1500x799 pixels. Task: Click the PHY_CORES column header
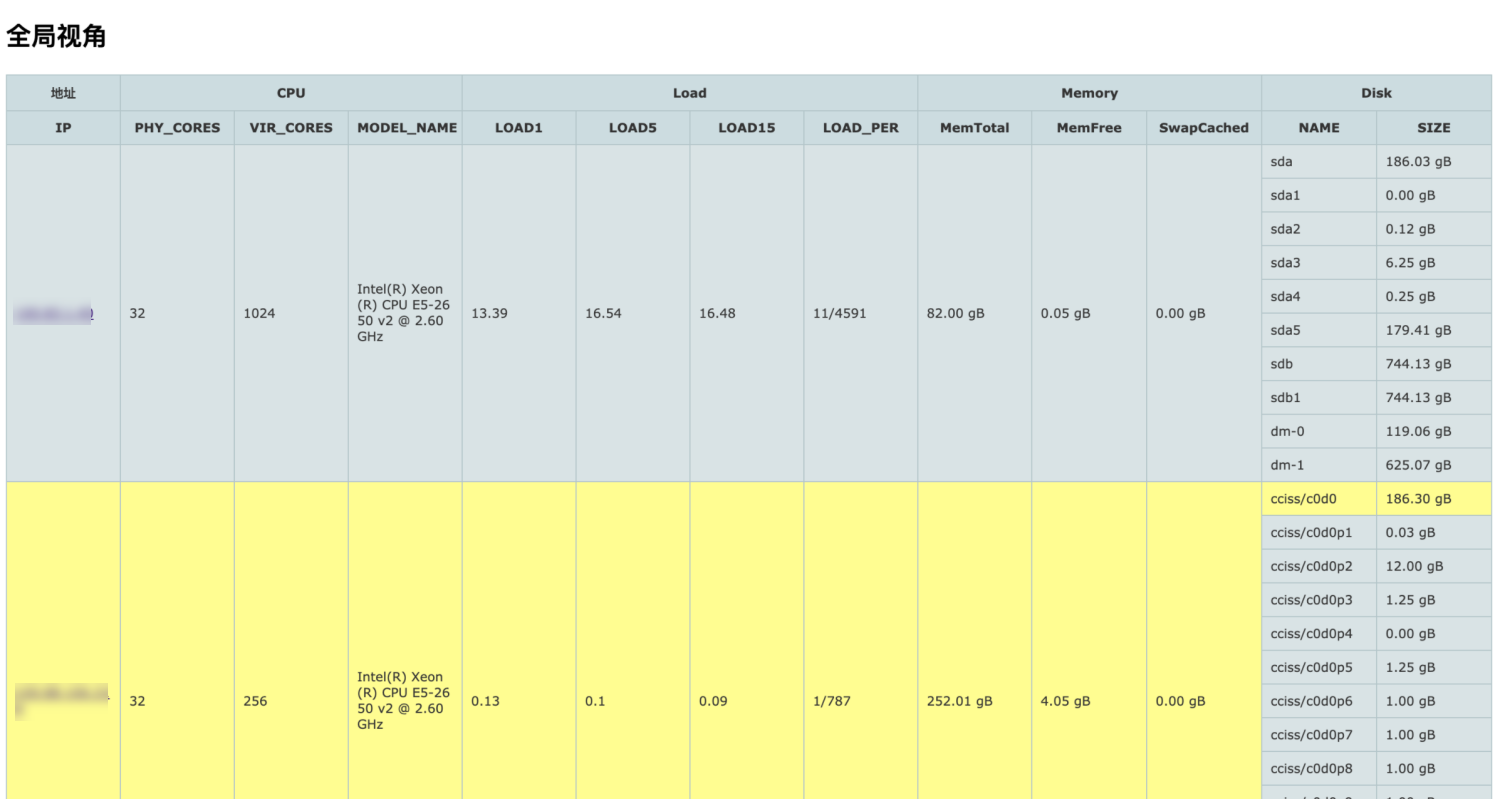coord(177,128)
